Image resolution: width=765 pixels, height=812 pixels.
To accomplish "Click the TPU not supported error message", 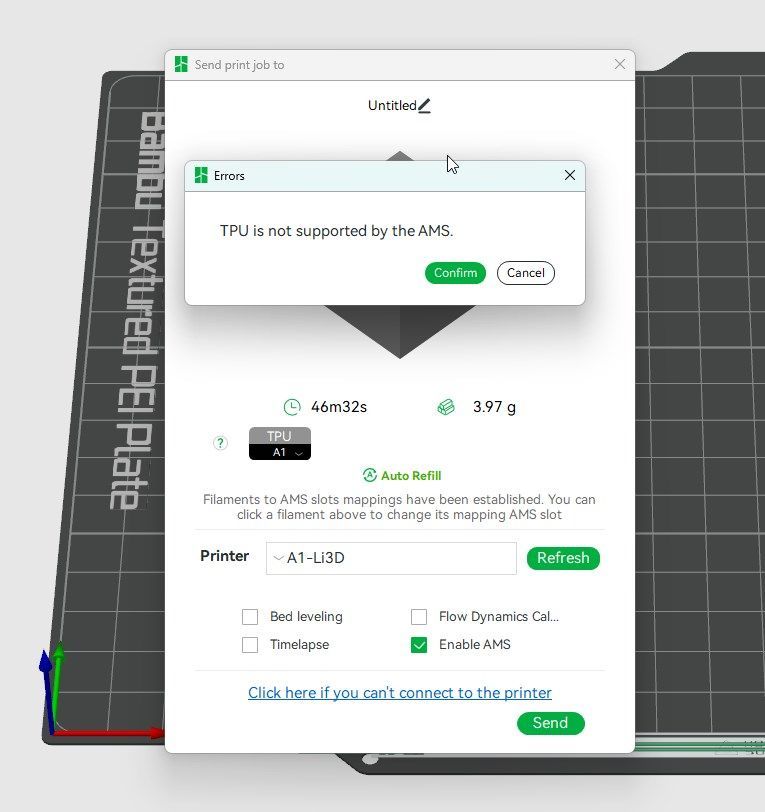I will pos(337,230).
